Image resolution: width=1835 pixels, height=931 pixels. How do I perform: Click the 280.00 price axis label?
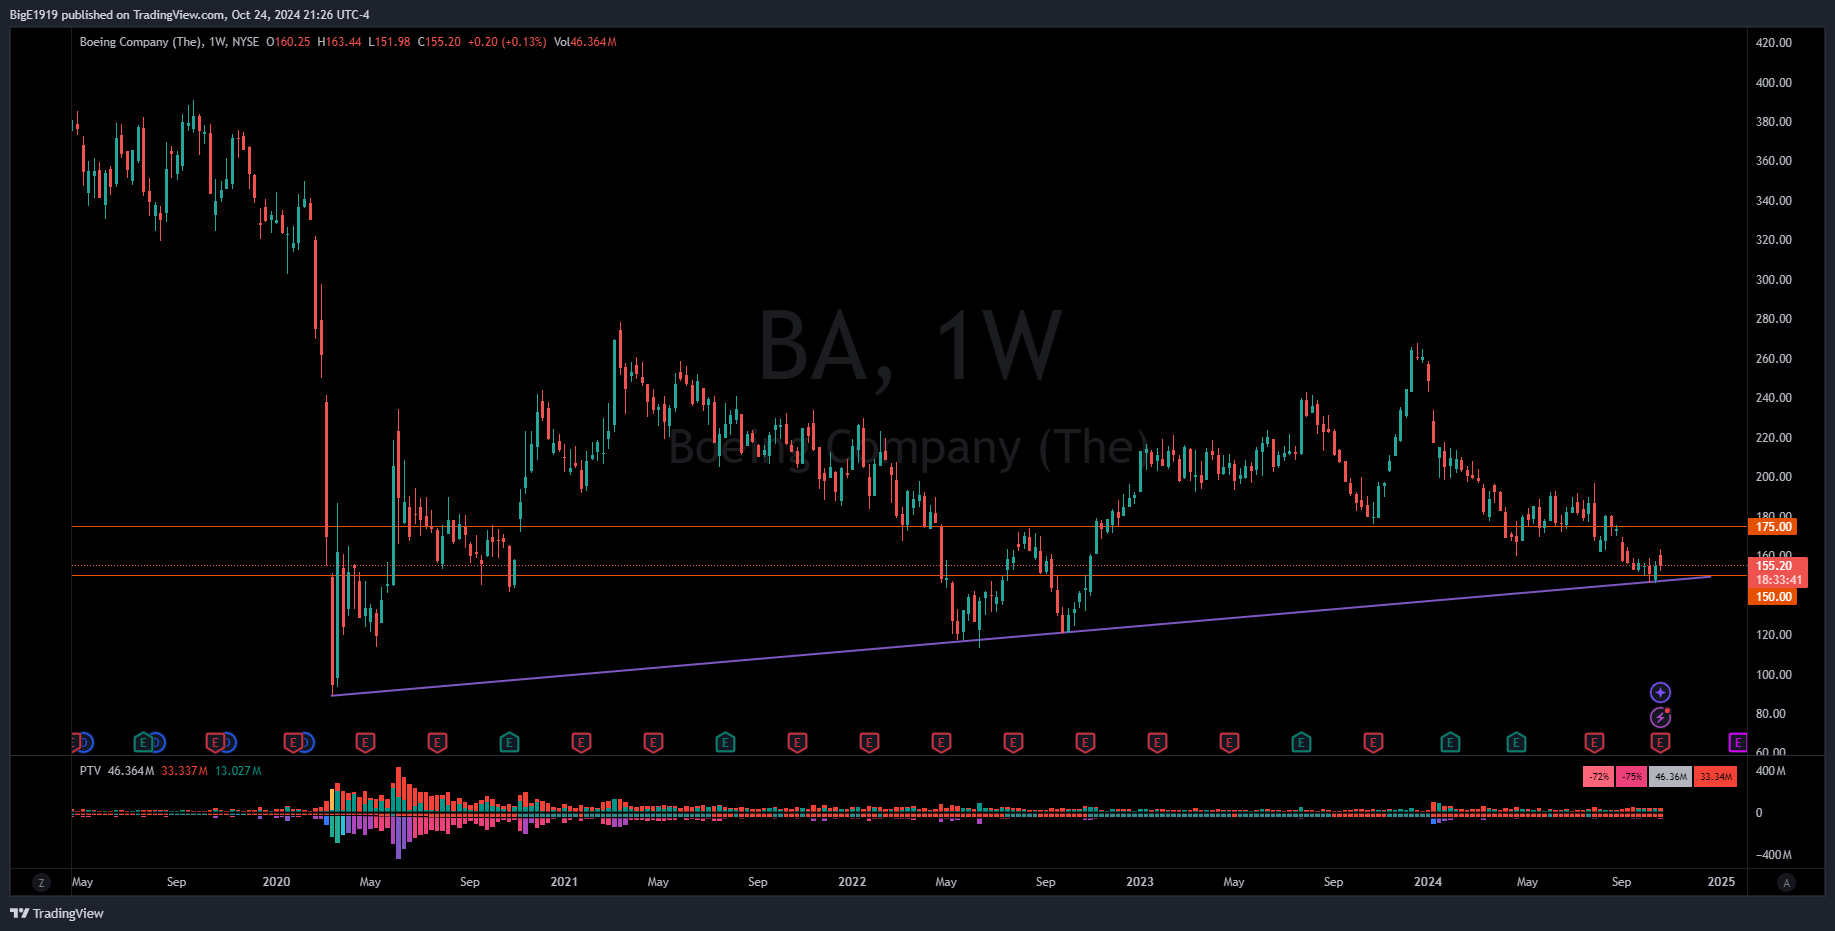tap(1774, 319)
